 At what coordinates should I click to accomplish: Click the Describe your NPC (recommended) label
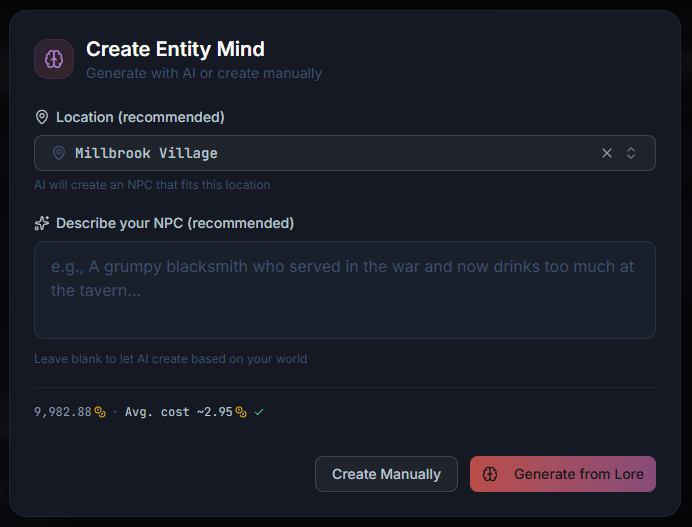point(175,223)
